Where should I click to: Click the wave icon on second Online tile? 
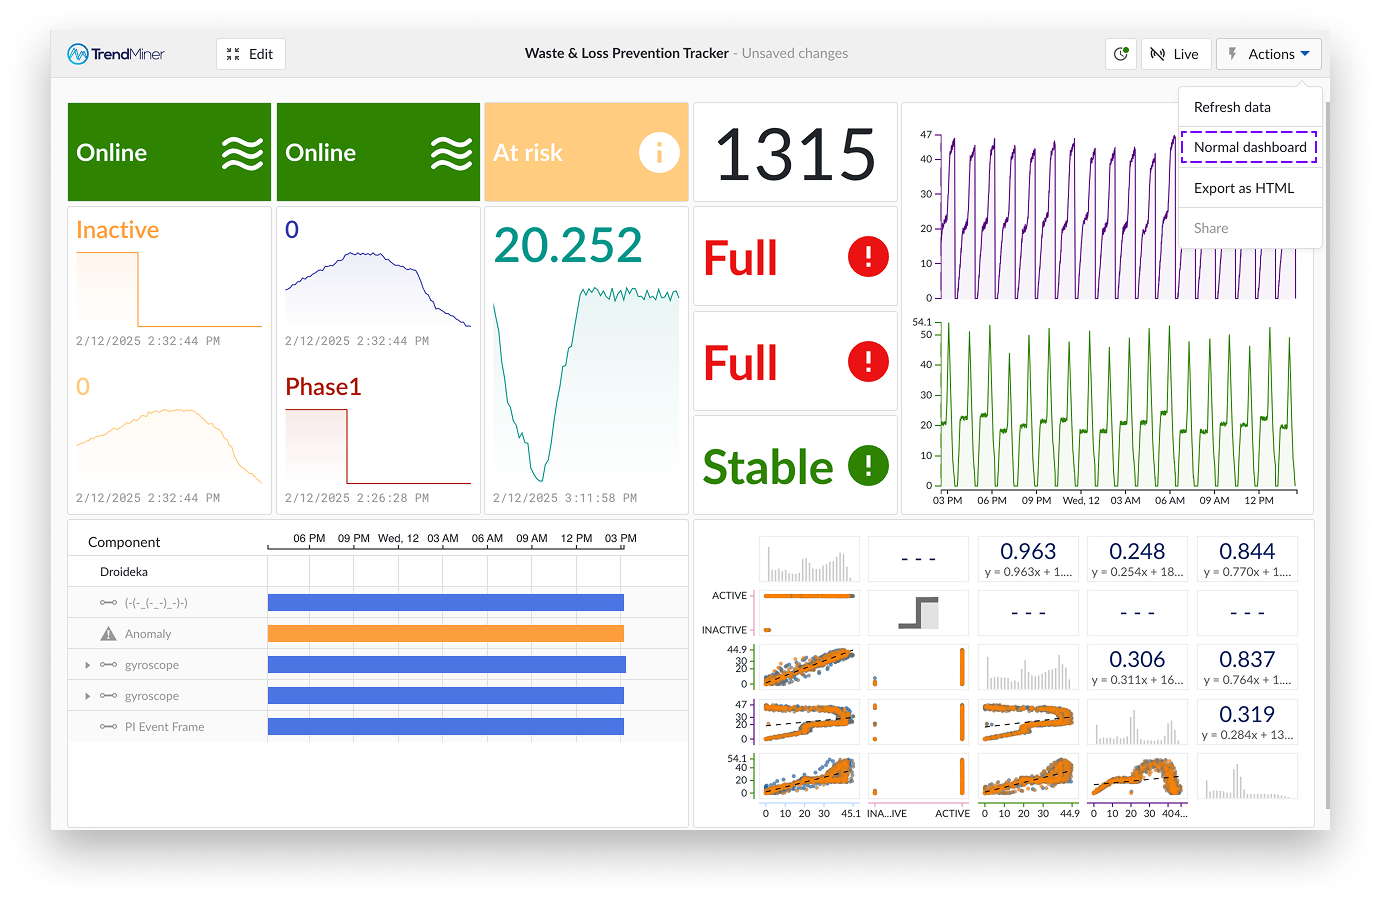(452, 152)
